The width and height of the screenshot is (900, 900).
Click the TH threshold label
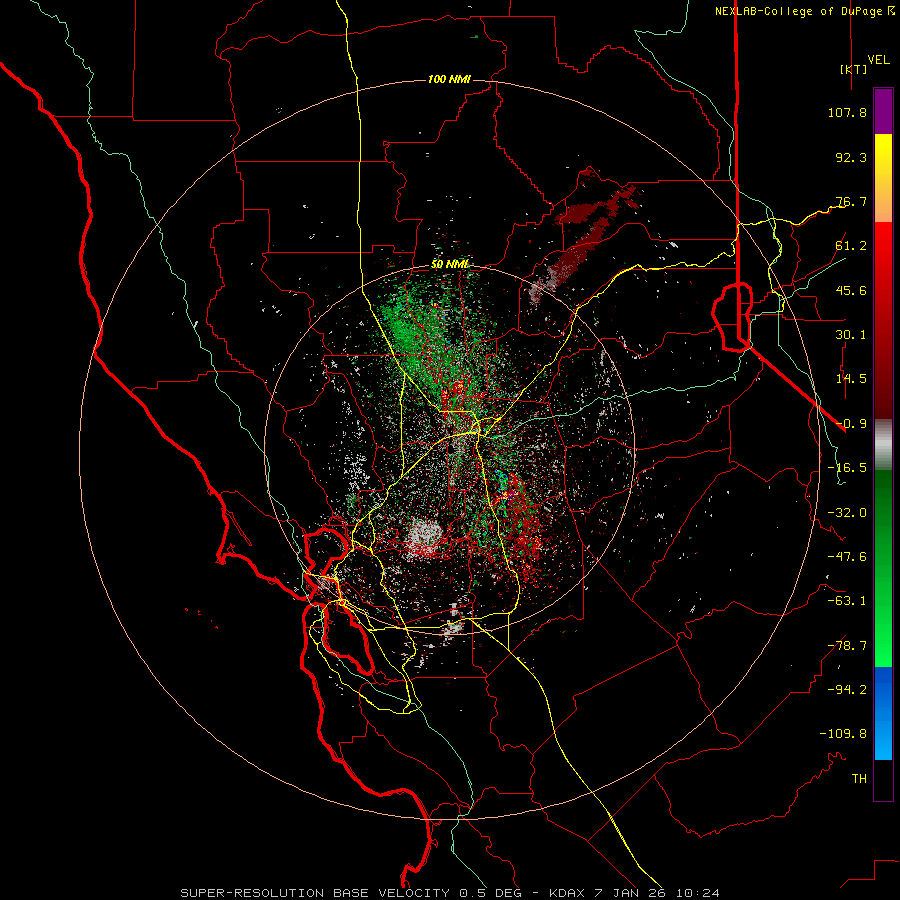pyautogui.click(x=859, y=779)
